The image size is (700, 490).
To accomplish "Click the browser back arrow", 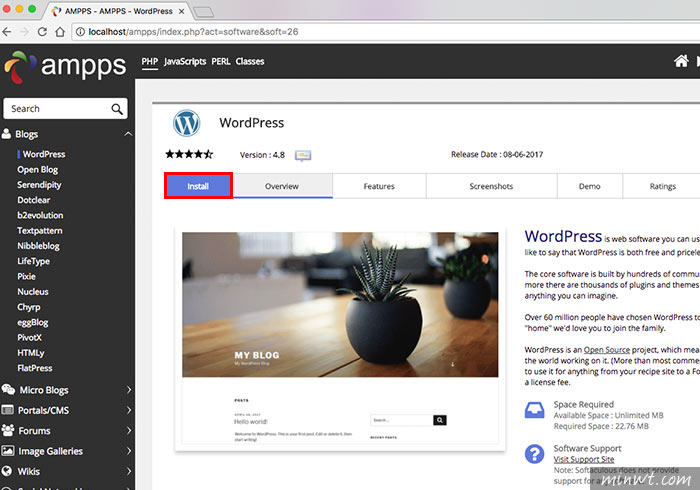I will tap(7, 32).
